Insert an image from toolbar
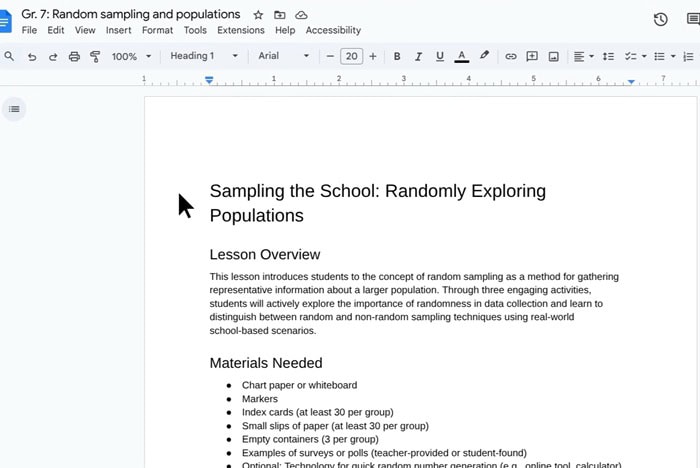The width and height of the screenshot is (700, 468). 554,57
